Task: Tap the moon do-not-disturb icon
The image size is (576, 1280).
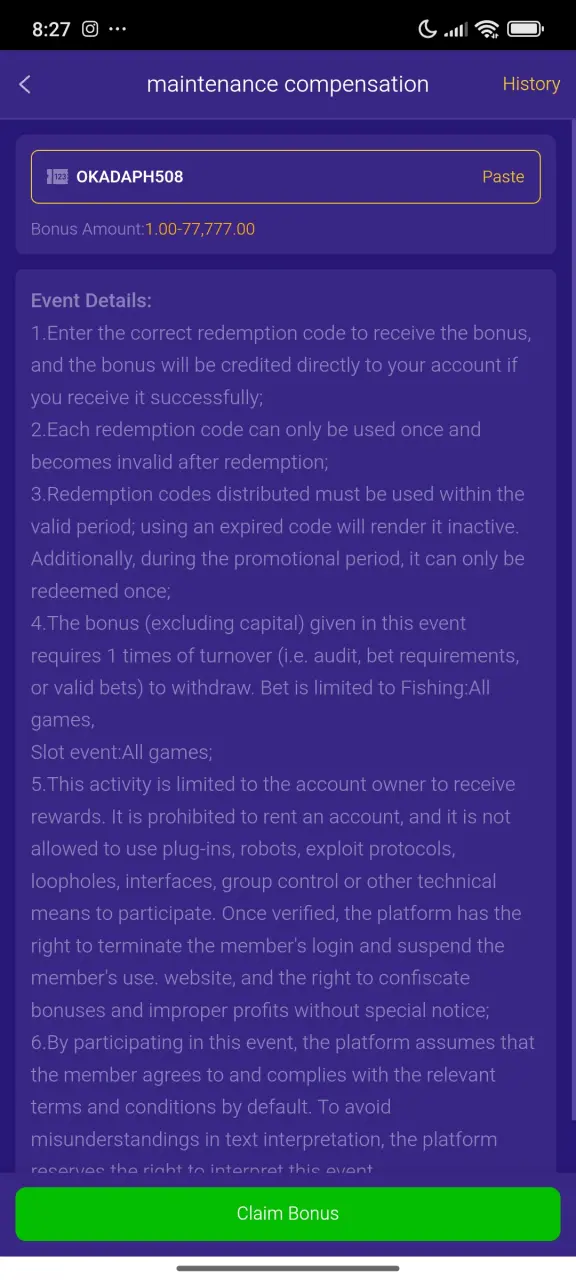Action: [427, 29]
